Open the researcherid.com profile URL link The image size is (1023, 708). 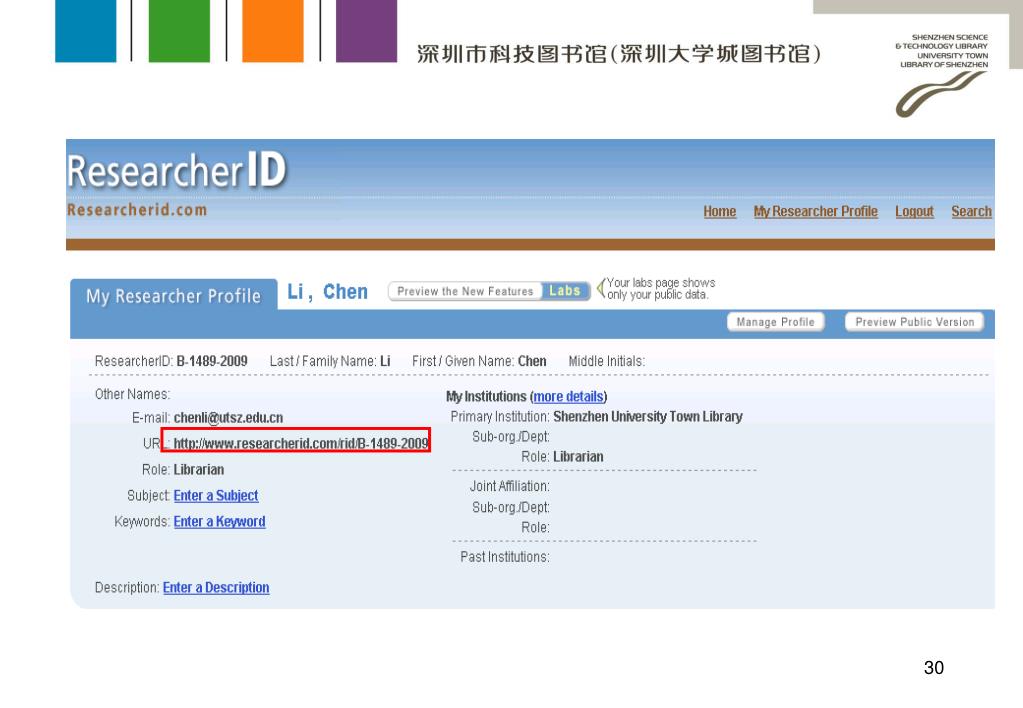301,444
